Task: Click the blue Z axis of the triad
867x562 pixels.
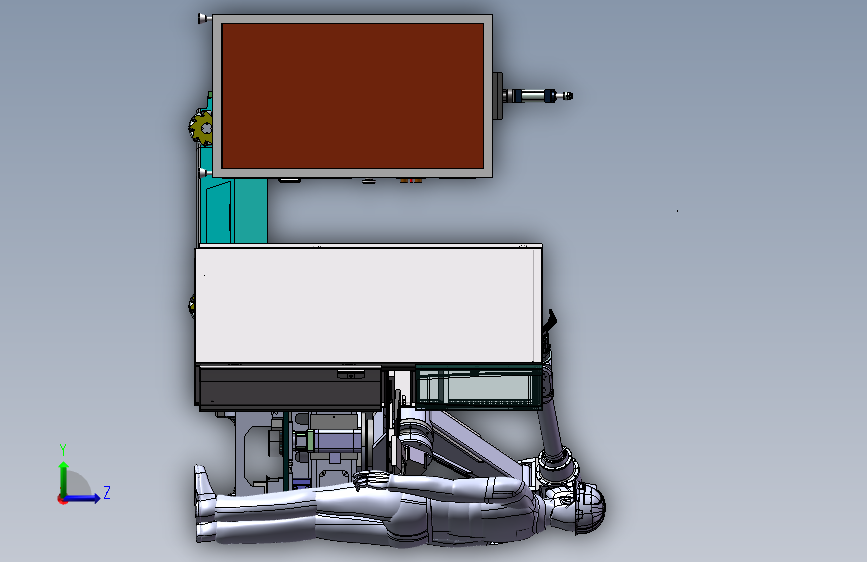Action: (x=83, y=498)
